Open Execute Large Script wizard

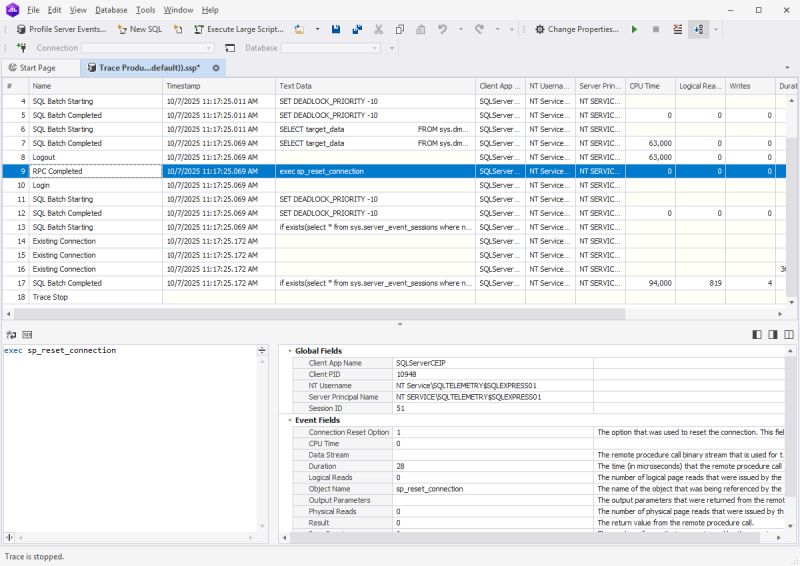[239, 30]
